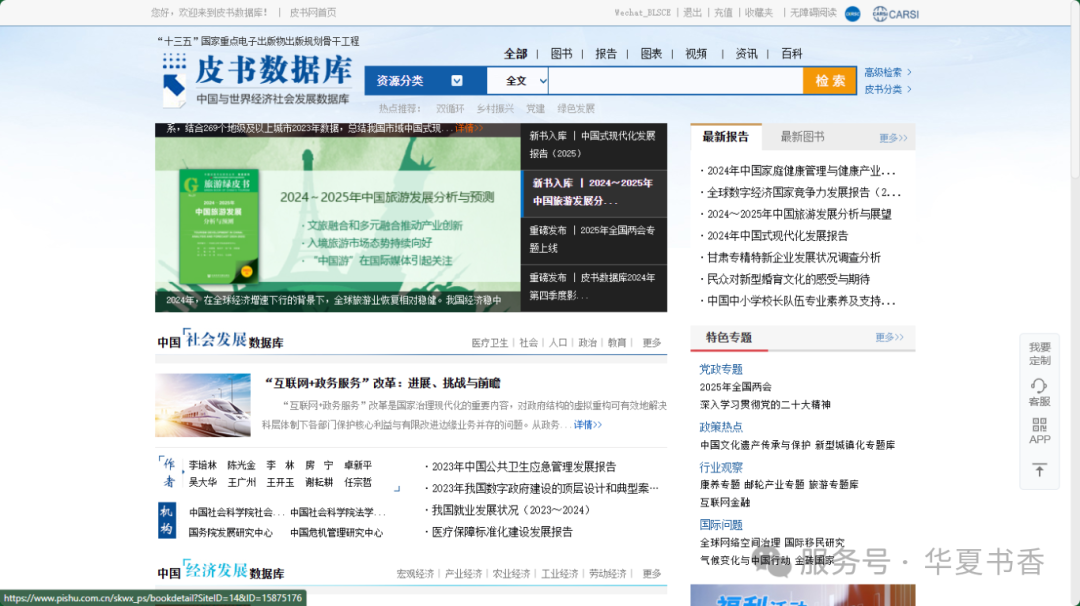Open 康养专题 topic link
This screenshot has width=1080, height=606.
720,485
